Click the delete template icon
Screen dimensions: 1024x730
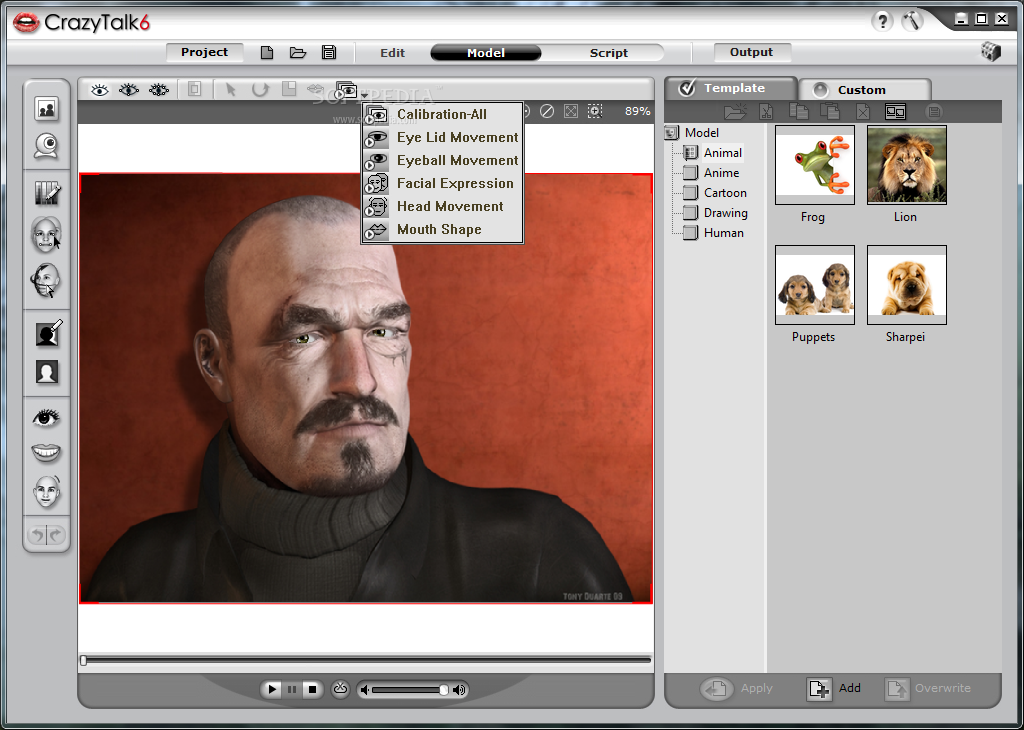click(862, 112)
